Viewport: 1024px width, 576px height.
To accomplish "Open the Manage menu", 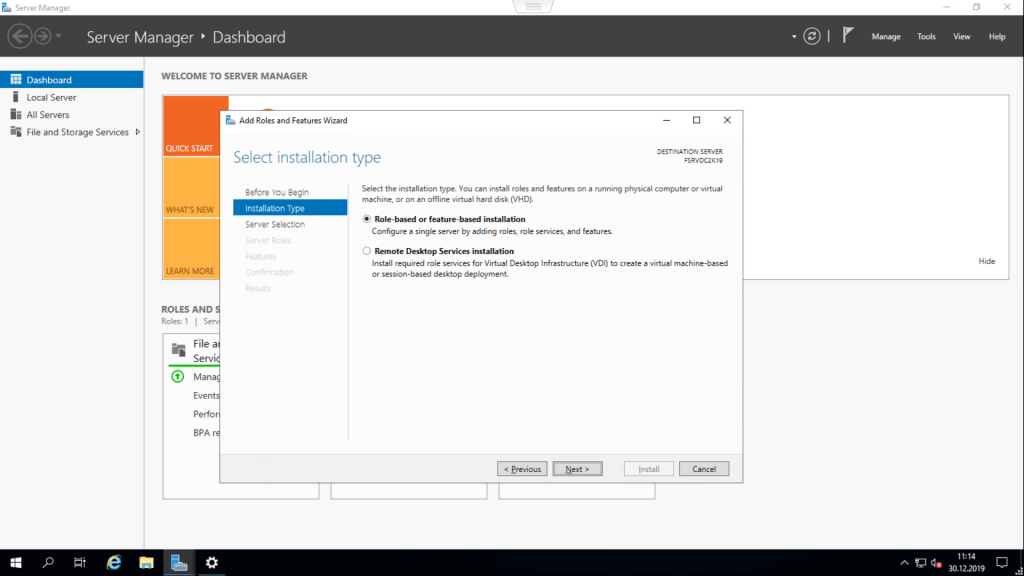I will tap(886, 37).
